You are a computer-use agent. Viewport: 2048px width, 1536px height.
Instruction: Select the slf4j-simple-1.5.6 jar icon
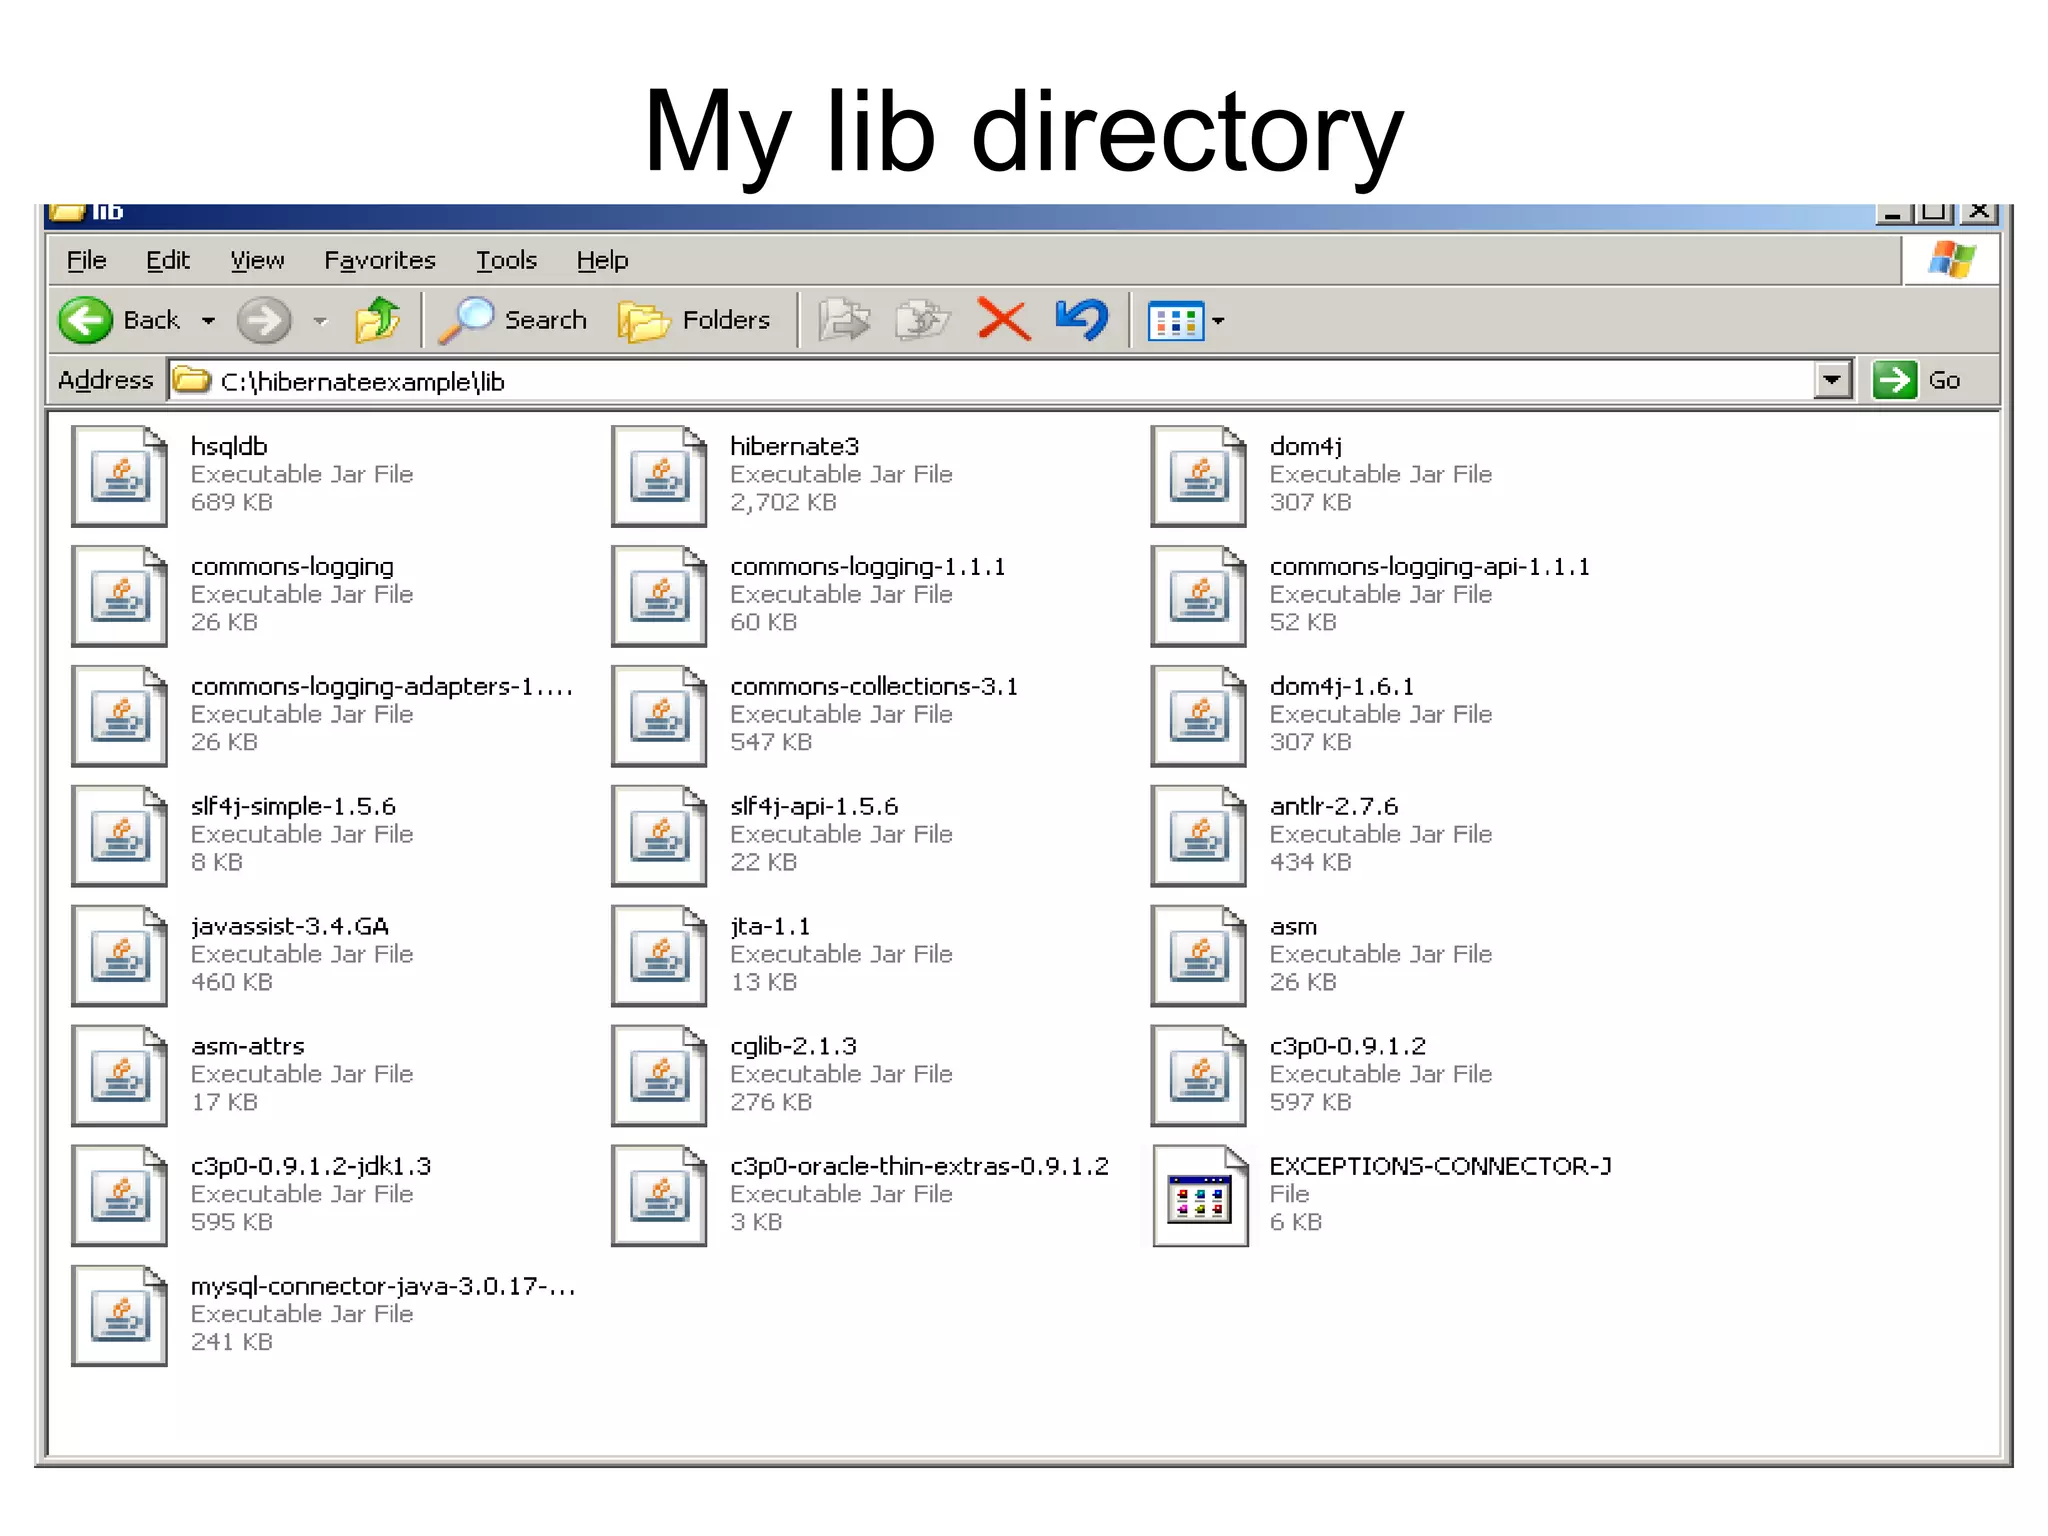pos(119,836)
